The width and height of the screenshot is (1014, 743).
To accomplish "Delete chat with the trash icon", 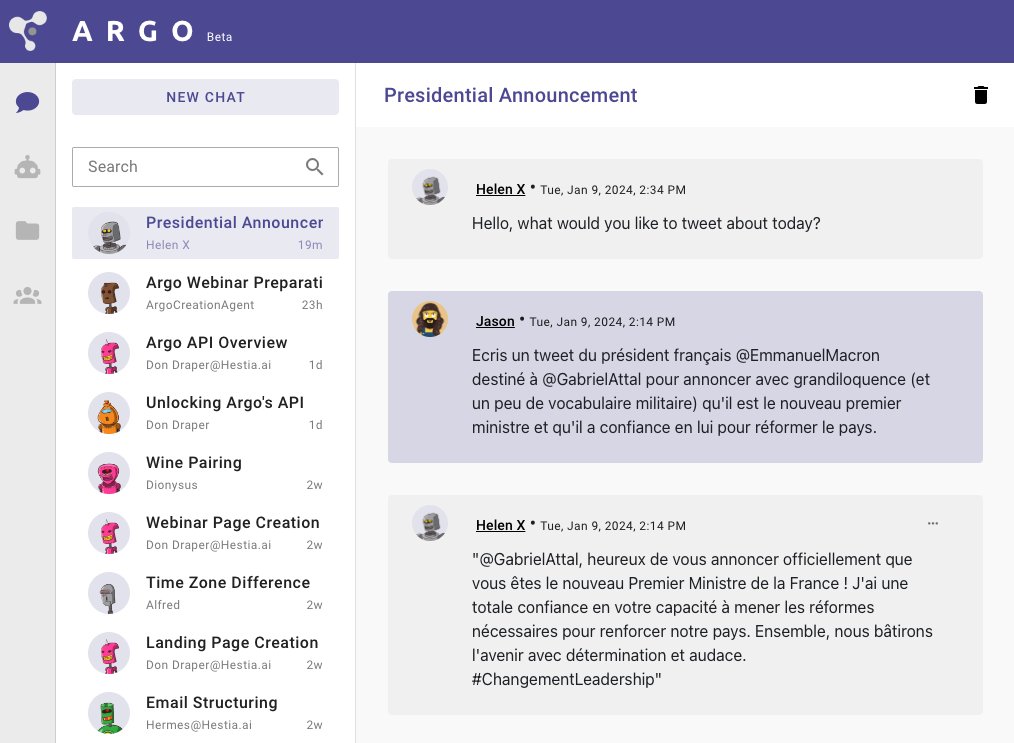I will click(980, 95).
